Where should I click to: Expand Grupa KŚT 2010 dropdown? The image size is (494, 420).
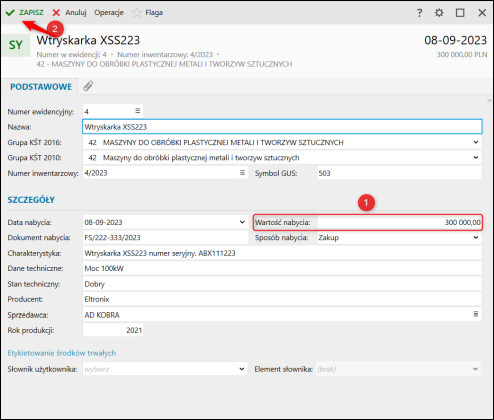(475, 158)
